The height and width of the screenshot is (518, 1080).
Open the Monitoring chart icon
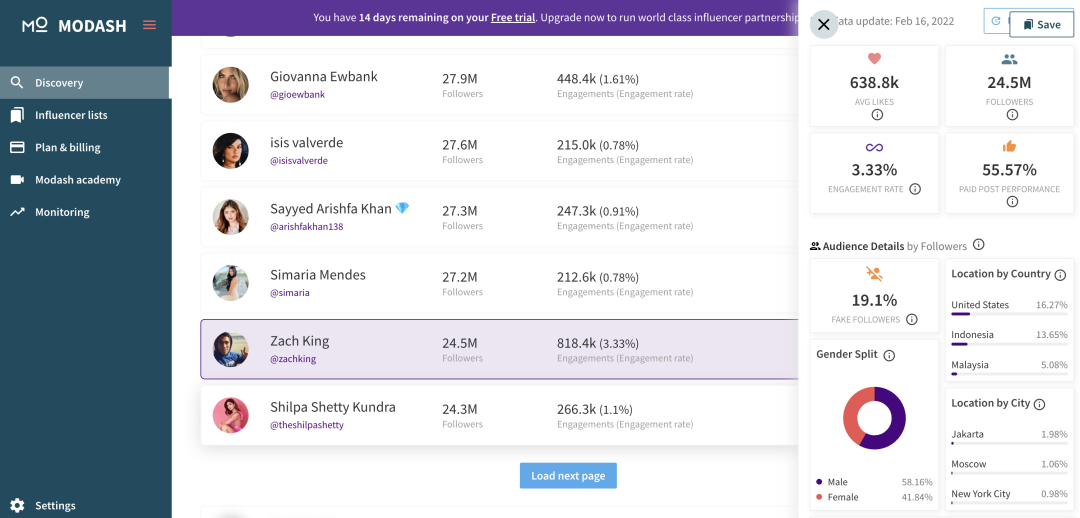[17, 212]
